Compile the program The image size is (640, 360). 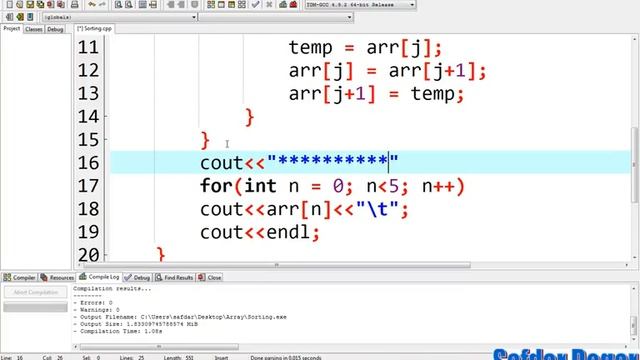(x=211, y=4)
